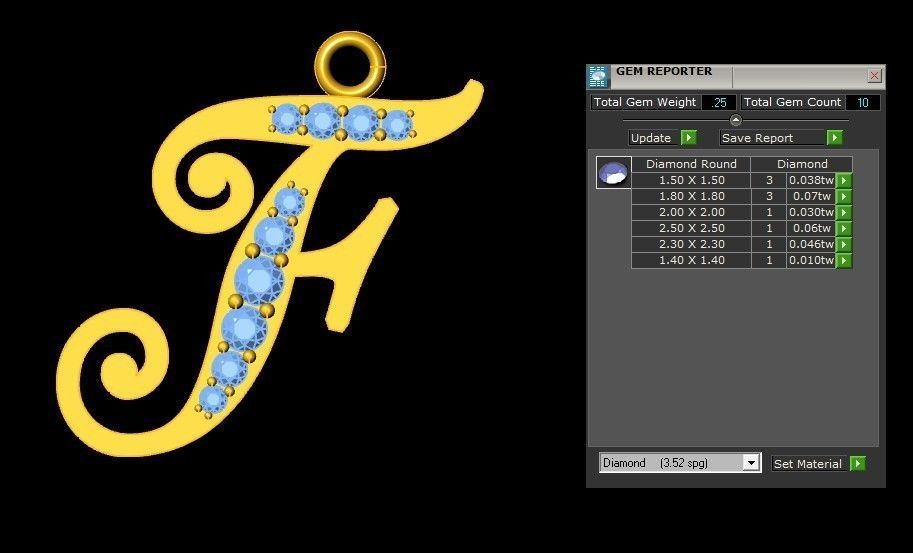Image resolution: width=913 pixels, height=553 pixels.
Task: Select the 1.50 X 1.50 size cell
Action: (x=691, y=180)
